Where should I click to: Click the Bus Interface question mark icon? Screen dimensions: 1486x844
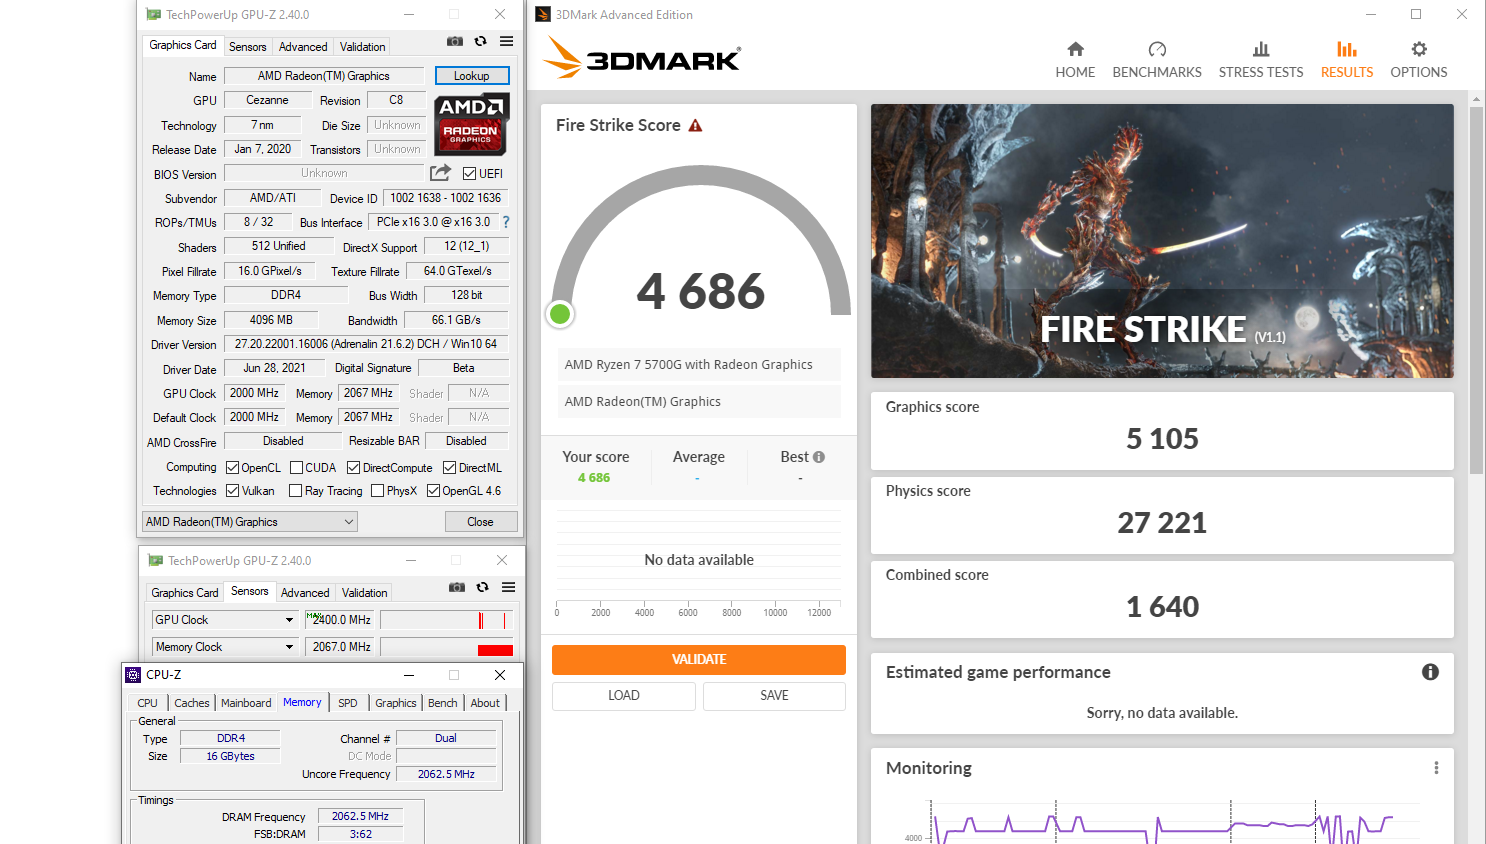506,222
